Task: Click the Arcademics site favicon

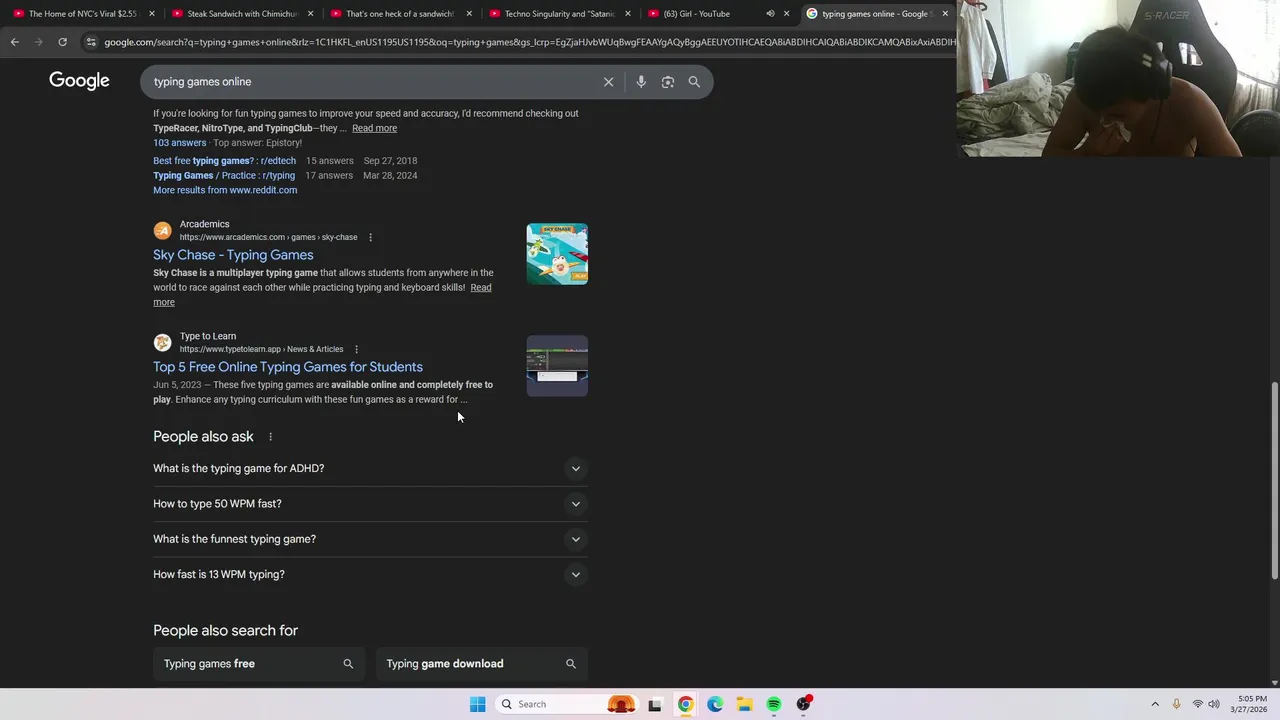Action: [162, 231]
